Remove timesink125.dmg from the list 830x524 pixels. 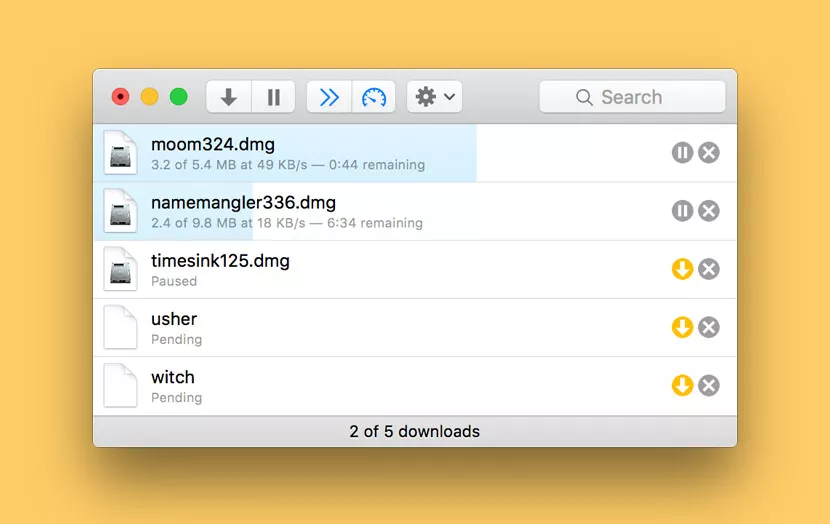click(x=709, y=269)
